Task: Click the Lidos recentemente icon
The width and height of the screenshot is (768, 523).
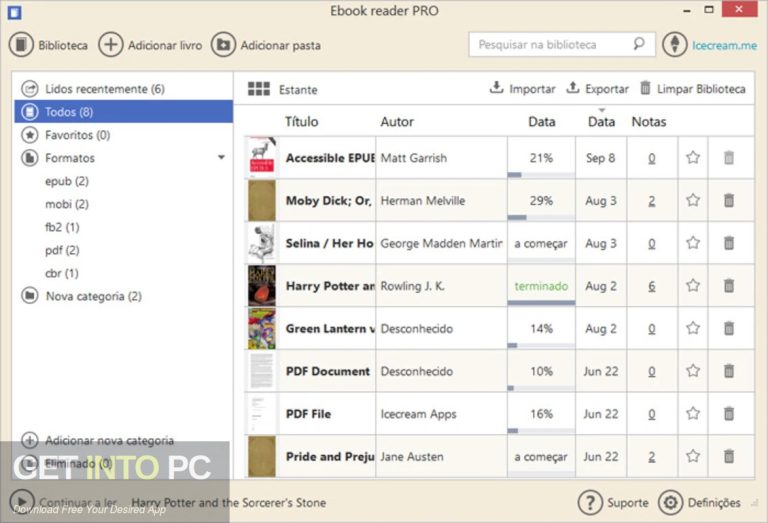Action: coord(29,88)
